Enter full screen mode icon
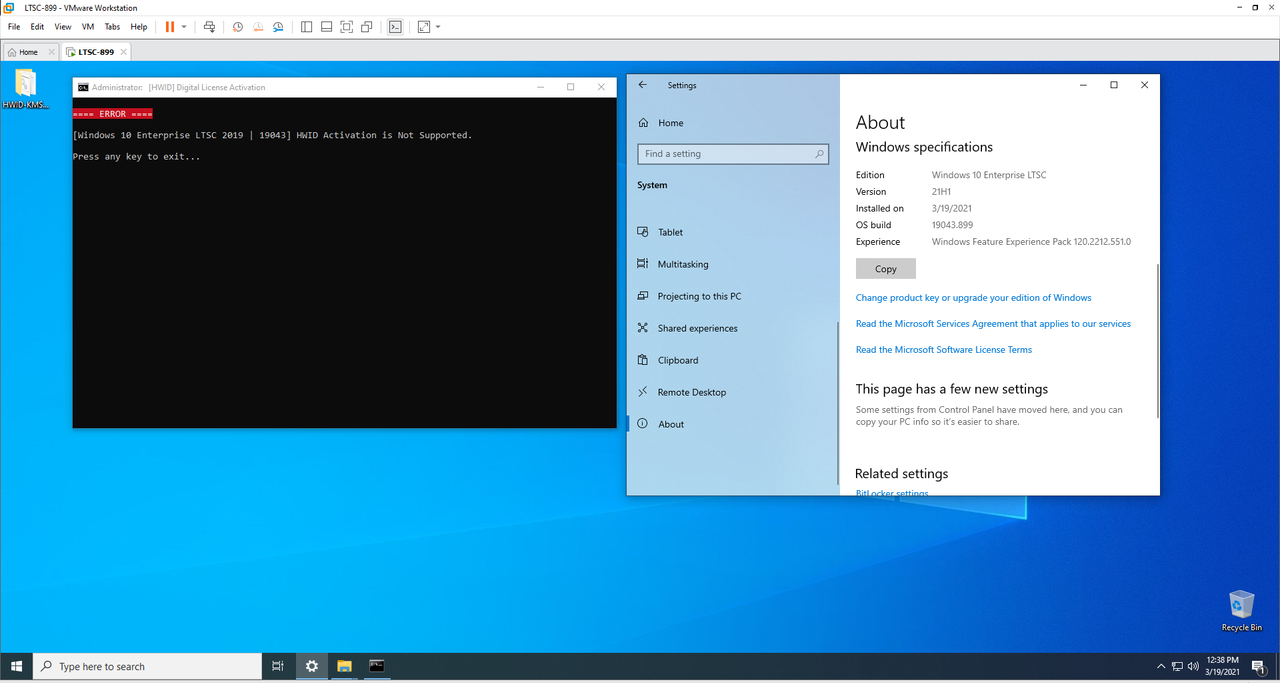Screen dimensions: 1280x683 (346, 27)
